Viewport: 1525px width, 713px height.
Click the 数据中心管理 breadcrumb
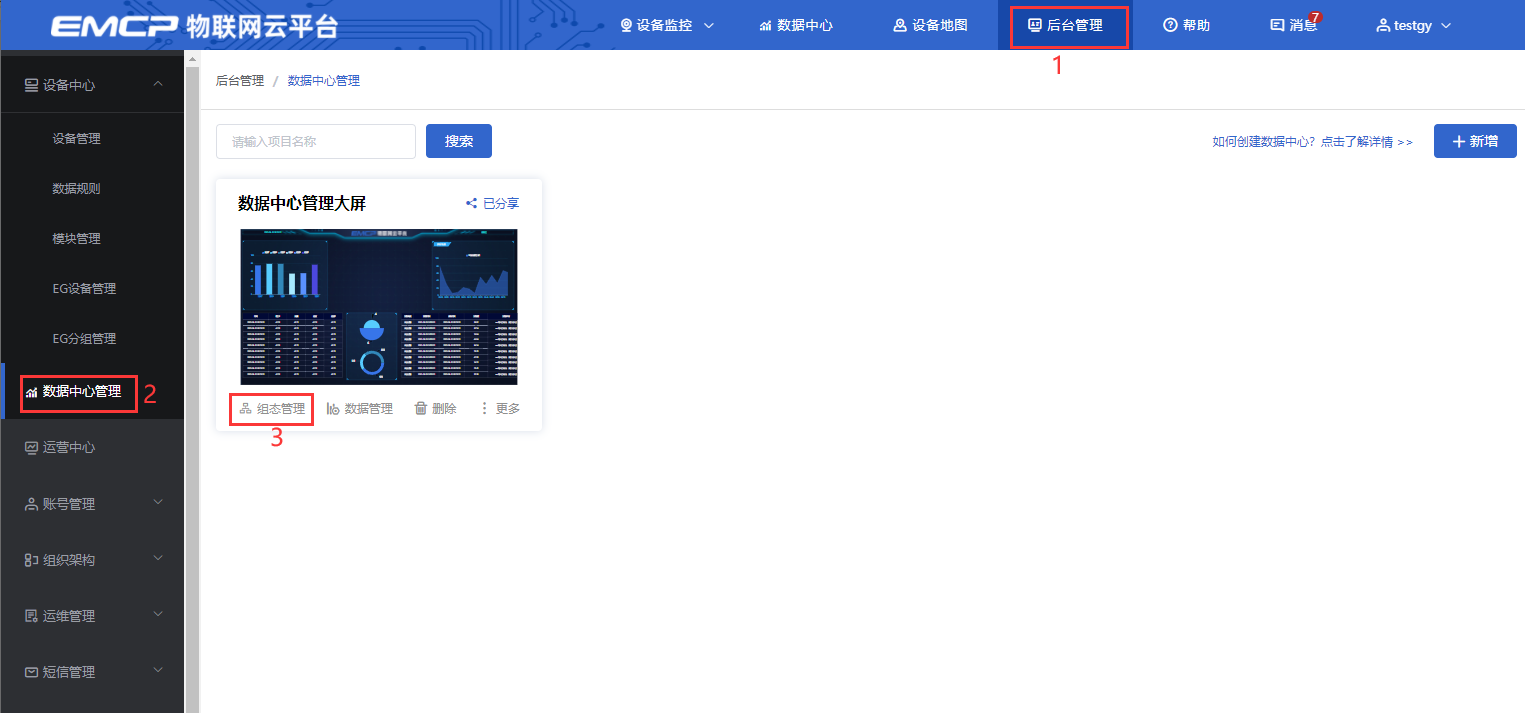pos(324,81)
